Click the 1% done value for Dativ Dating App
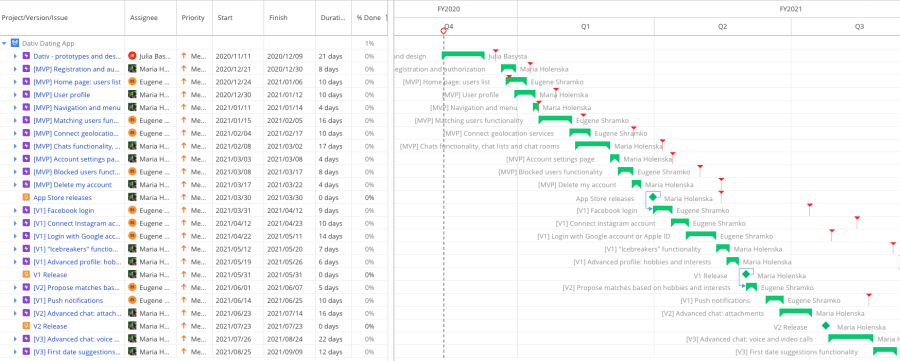This screenshot has width=900, height=361. (x=370, y=44)
